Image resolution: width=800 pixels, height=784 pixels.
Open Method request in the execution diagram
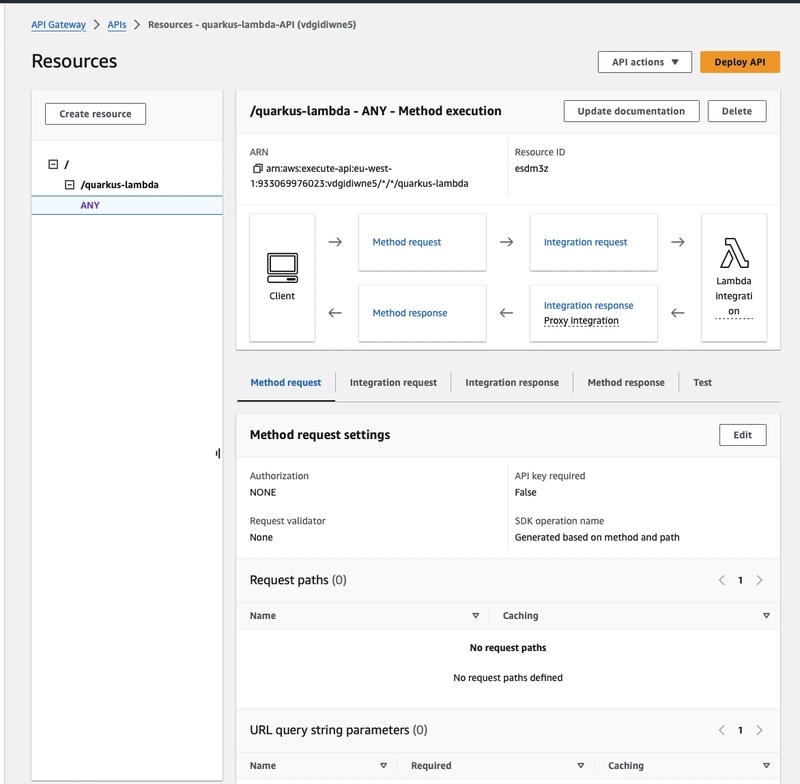tap(407, 242)
